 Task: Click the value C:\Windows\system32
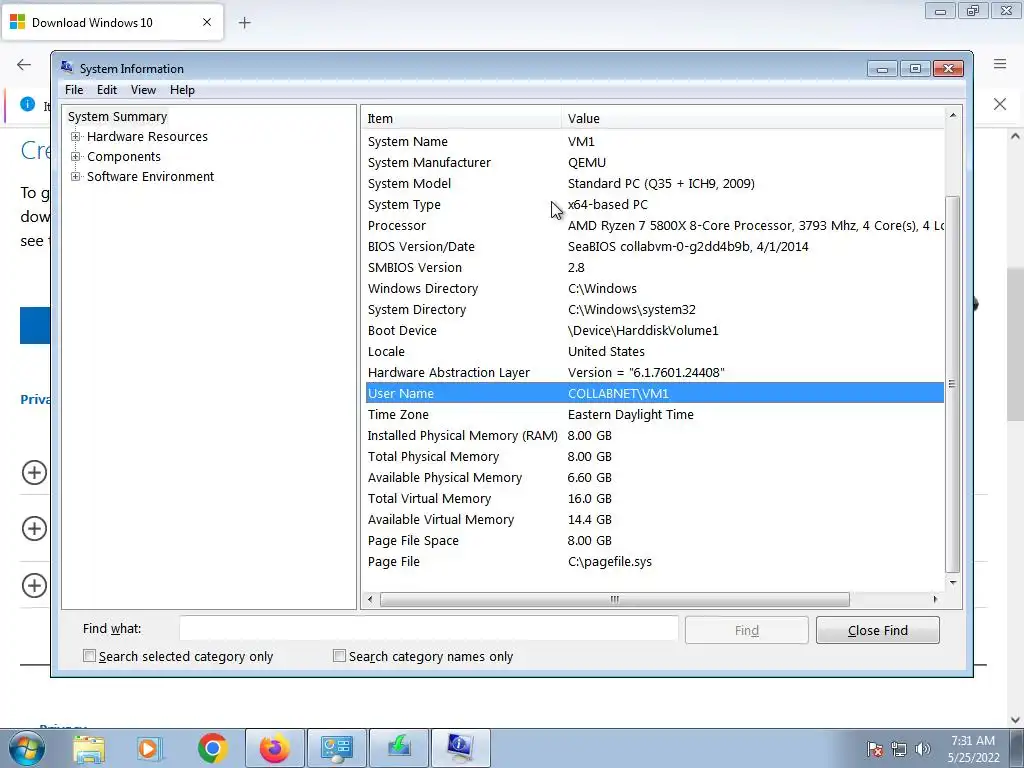(632, 310)
